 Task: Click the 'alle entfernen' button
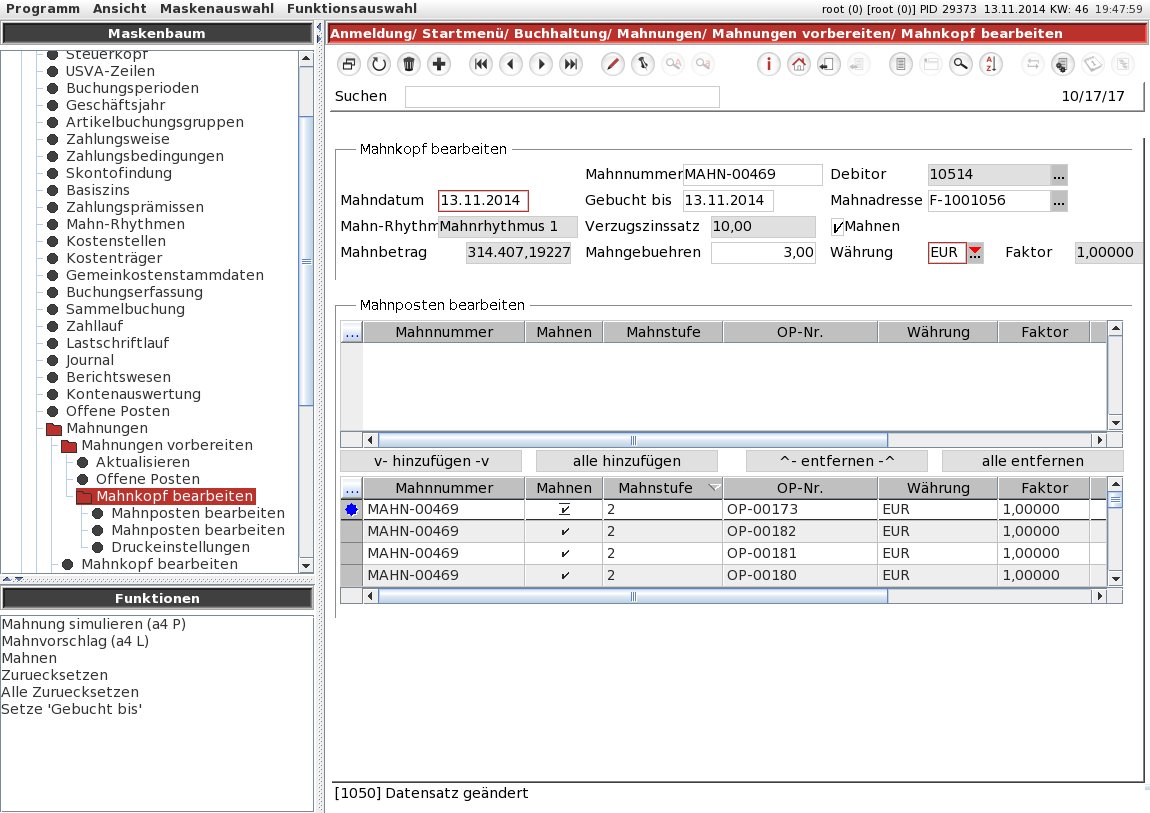(x=1033, y=461)
